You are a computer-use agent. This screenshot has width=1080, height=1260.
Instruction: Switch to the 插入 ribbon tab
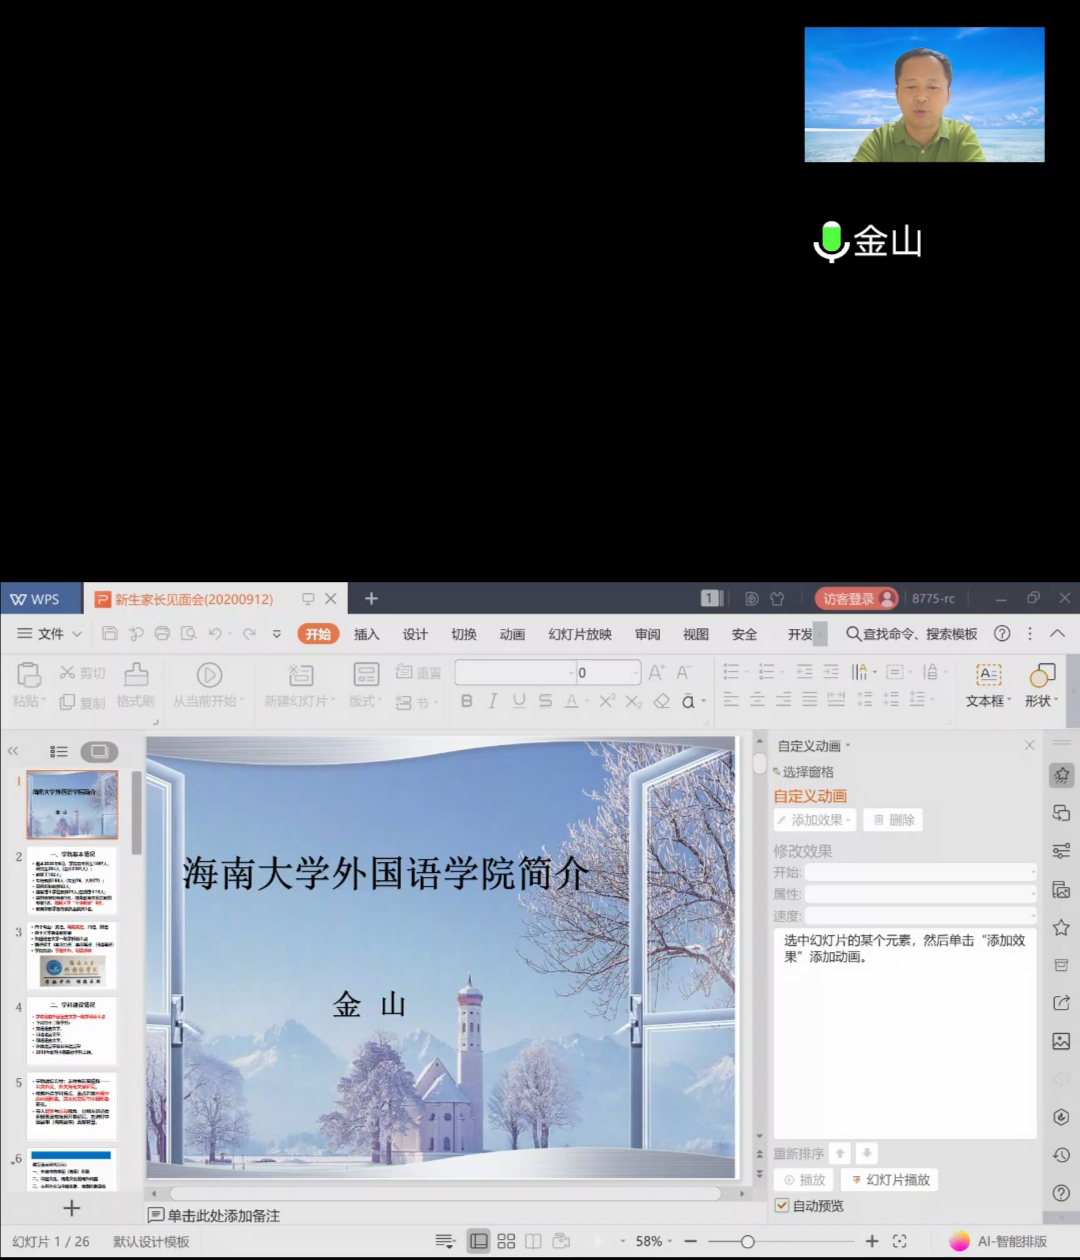tap(367, 634)
